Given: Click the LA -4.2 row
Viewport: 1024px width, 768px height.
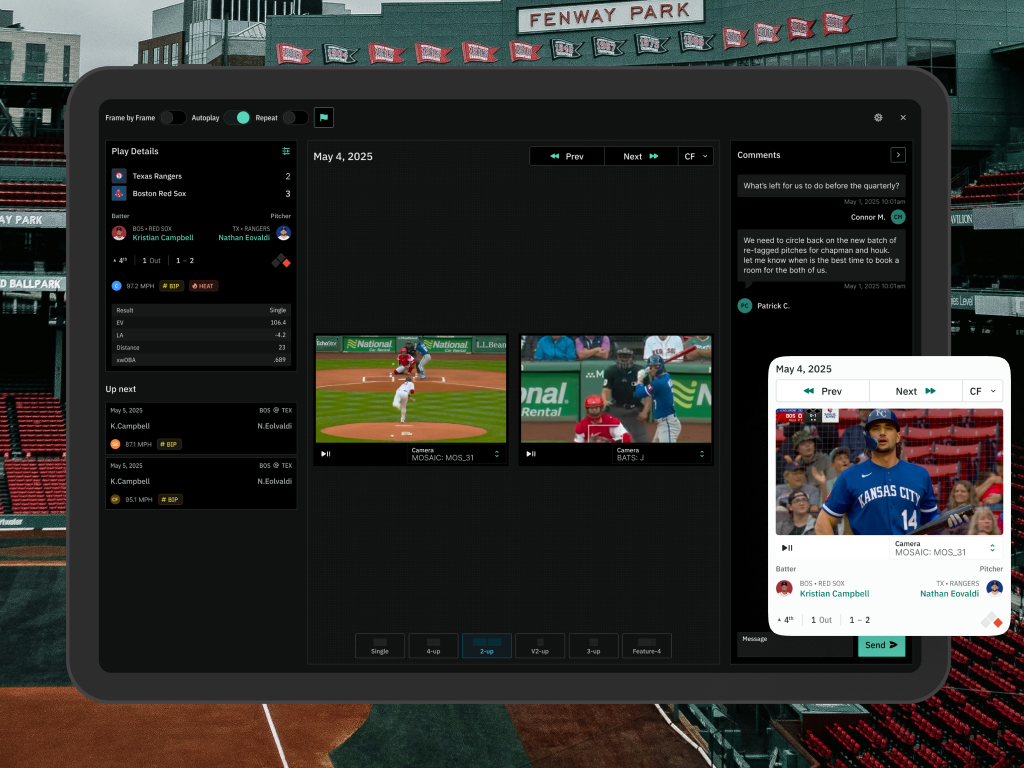Looking at the screenshot, I should tap(201, 335).
